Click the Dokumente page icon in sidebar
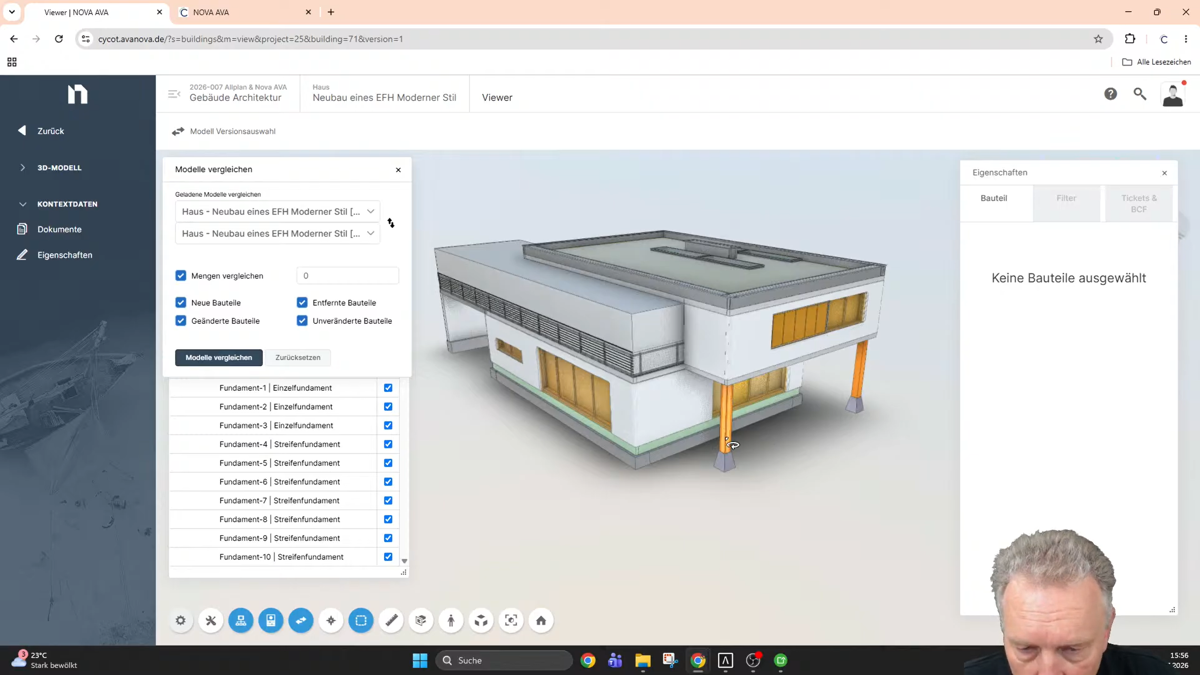This screenshot has height=675, width=1200. tap(22, 229)
